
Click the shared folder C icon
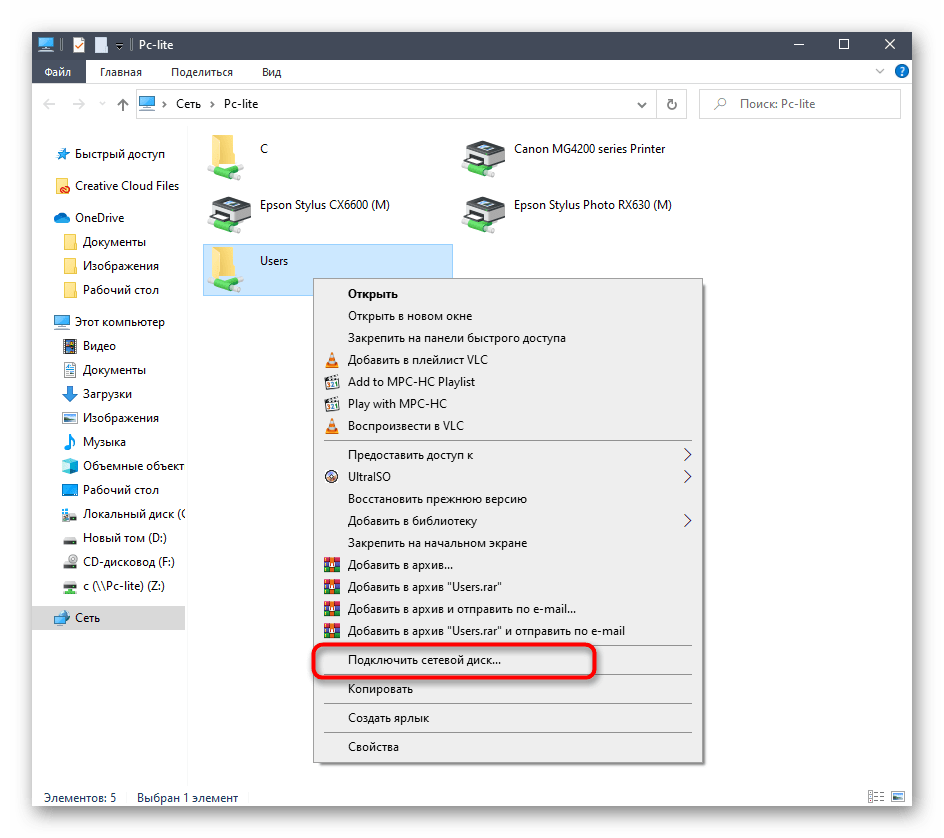coord(229,154)
